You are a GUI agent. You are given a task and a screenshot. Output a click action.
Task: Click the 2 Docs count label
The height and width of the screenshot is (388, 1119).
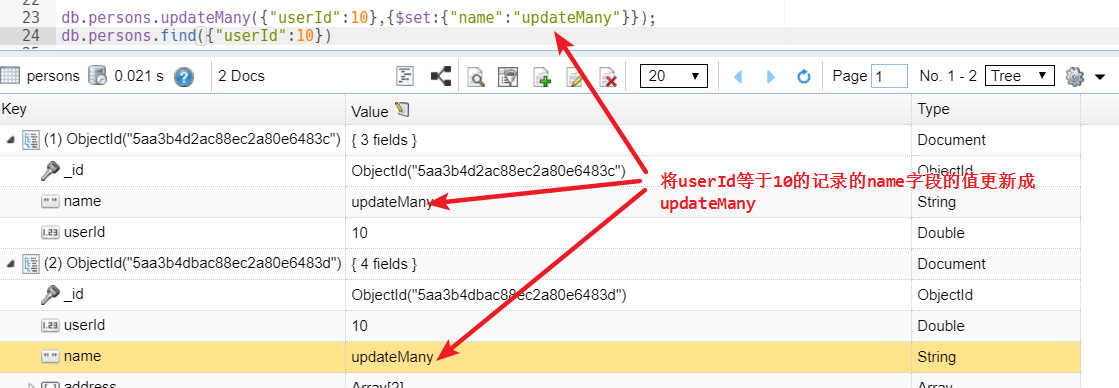(241, 76)
